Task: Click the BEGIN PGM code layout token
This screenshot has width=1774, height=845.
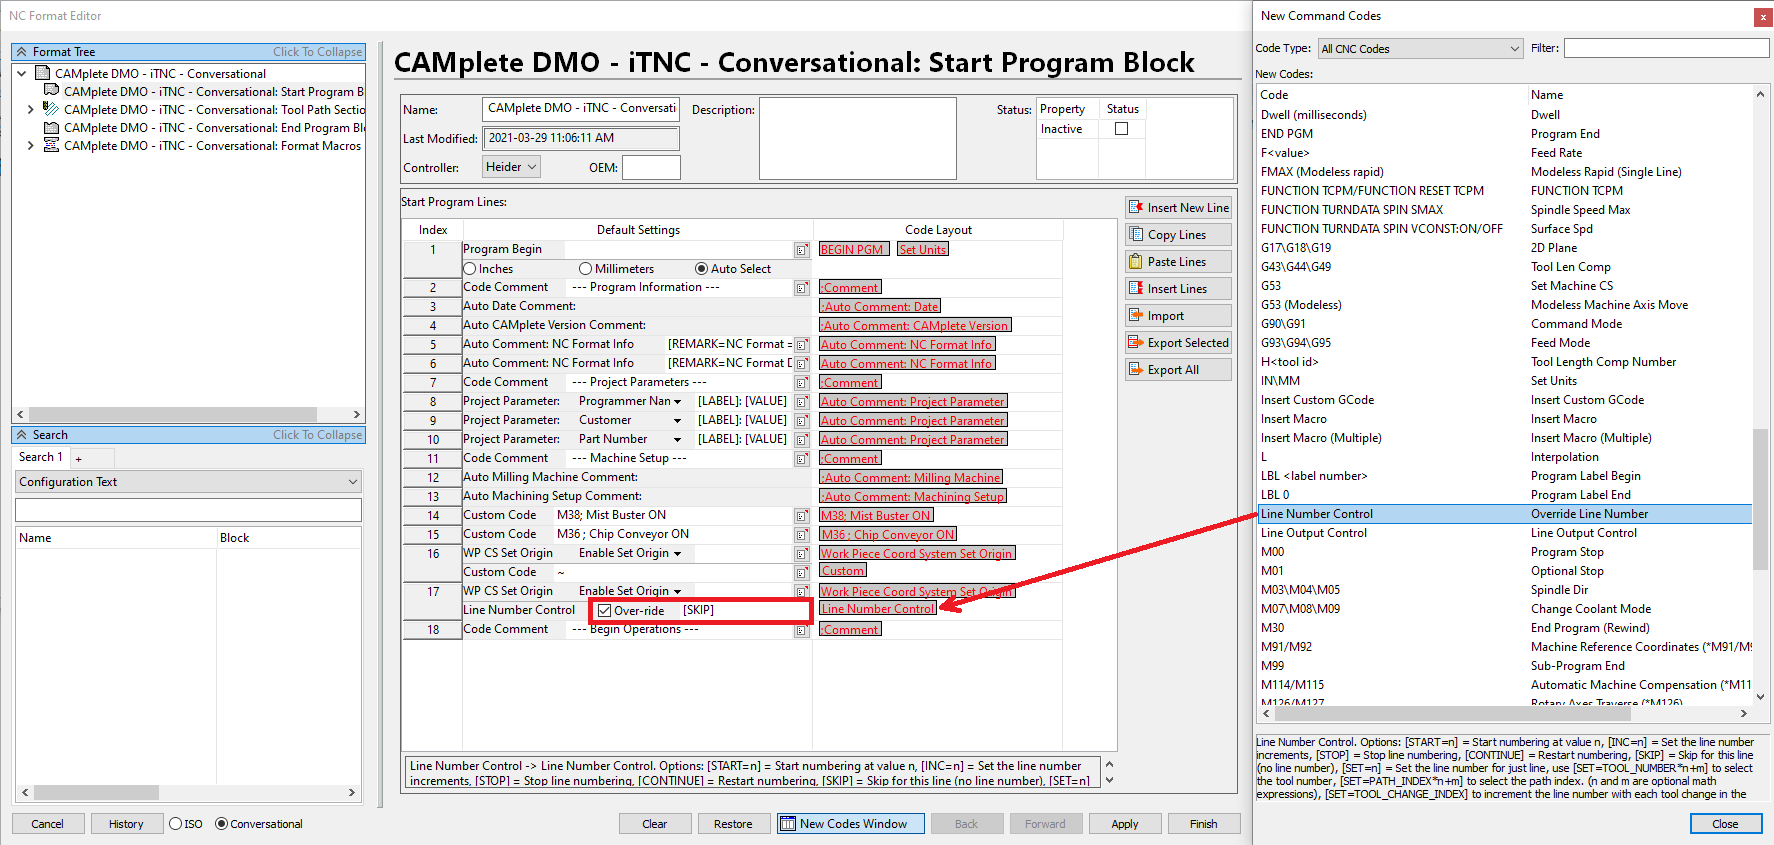Action: pyautogui.click(x=852, y=250)
